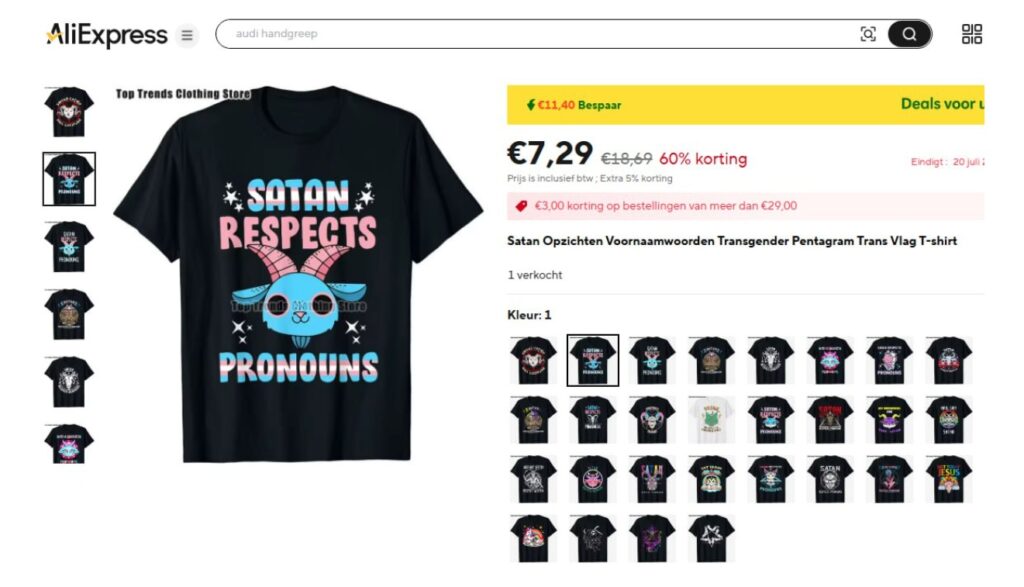Click the AliExpress logo
The image size is (1024, 587).
(106, 35)
